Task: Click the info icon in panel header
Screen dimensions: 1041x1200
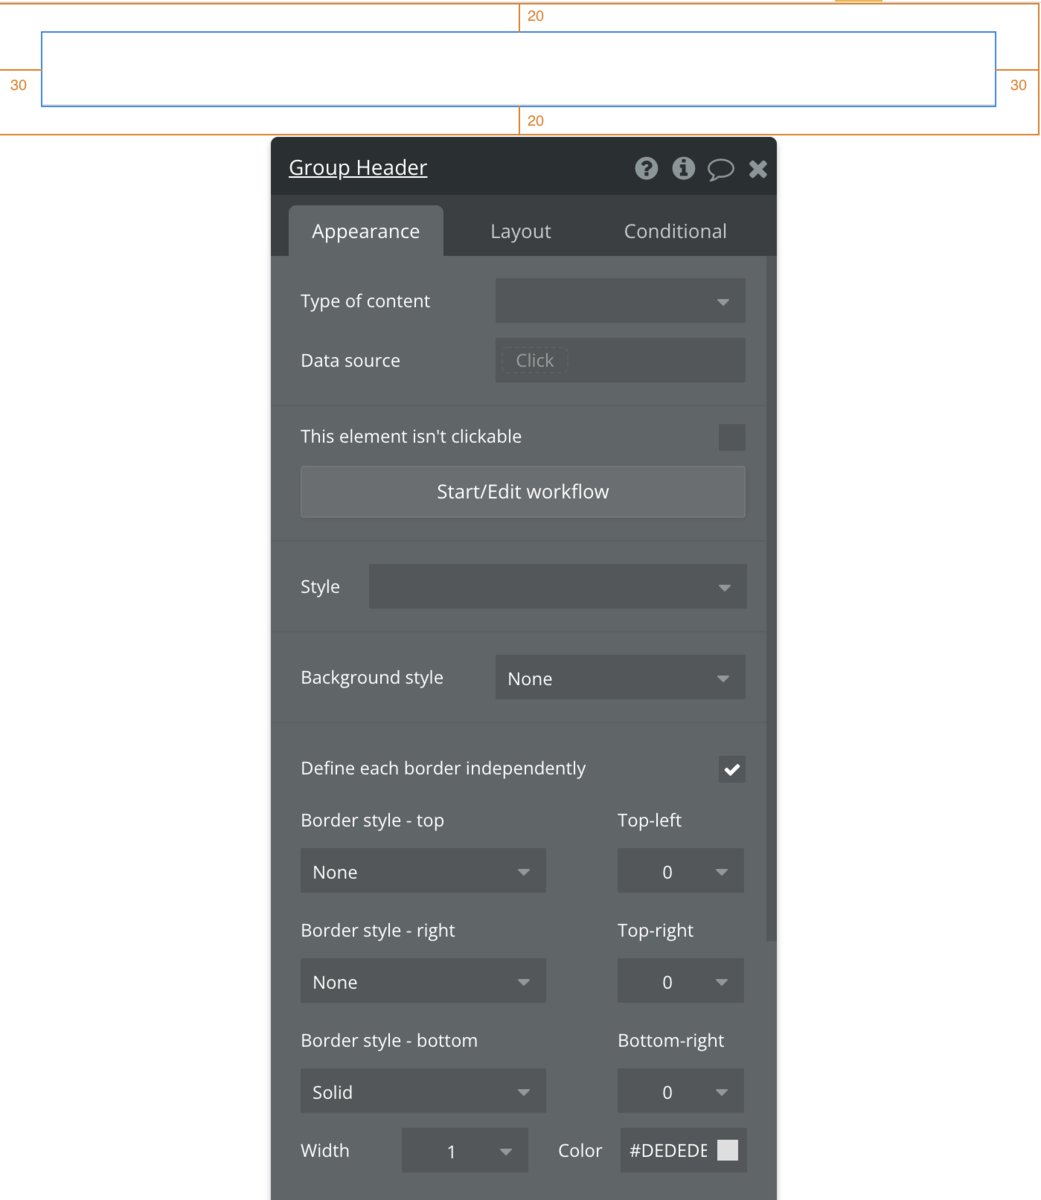Action: (684, 168)
